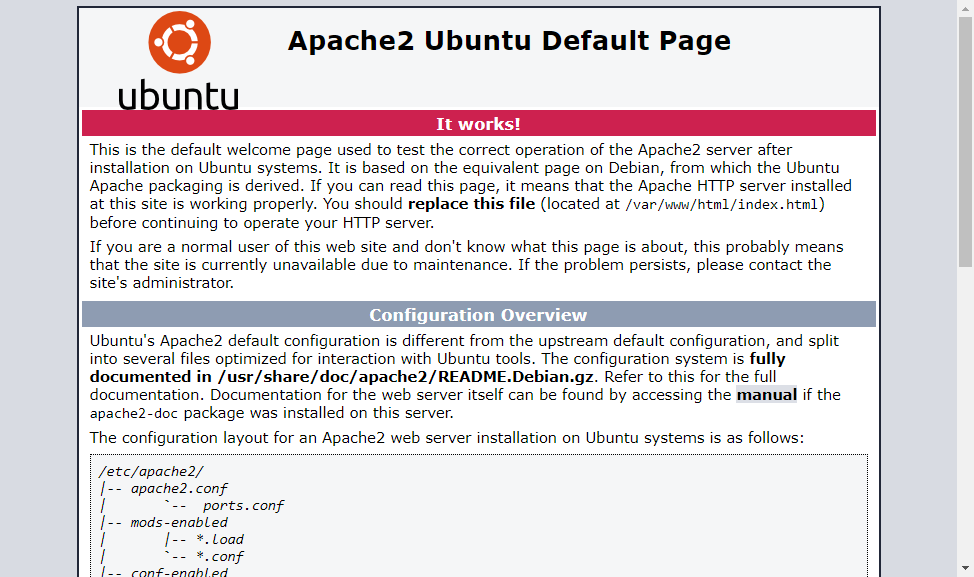This screenshot has width=974, height=577.
Task: Click the "Apache2 Ubuntu Default Page" heading
Action: [x=509, y=41]
